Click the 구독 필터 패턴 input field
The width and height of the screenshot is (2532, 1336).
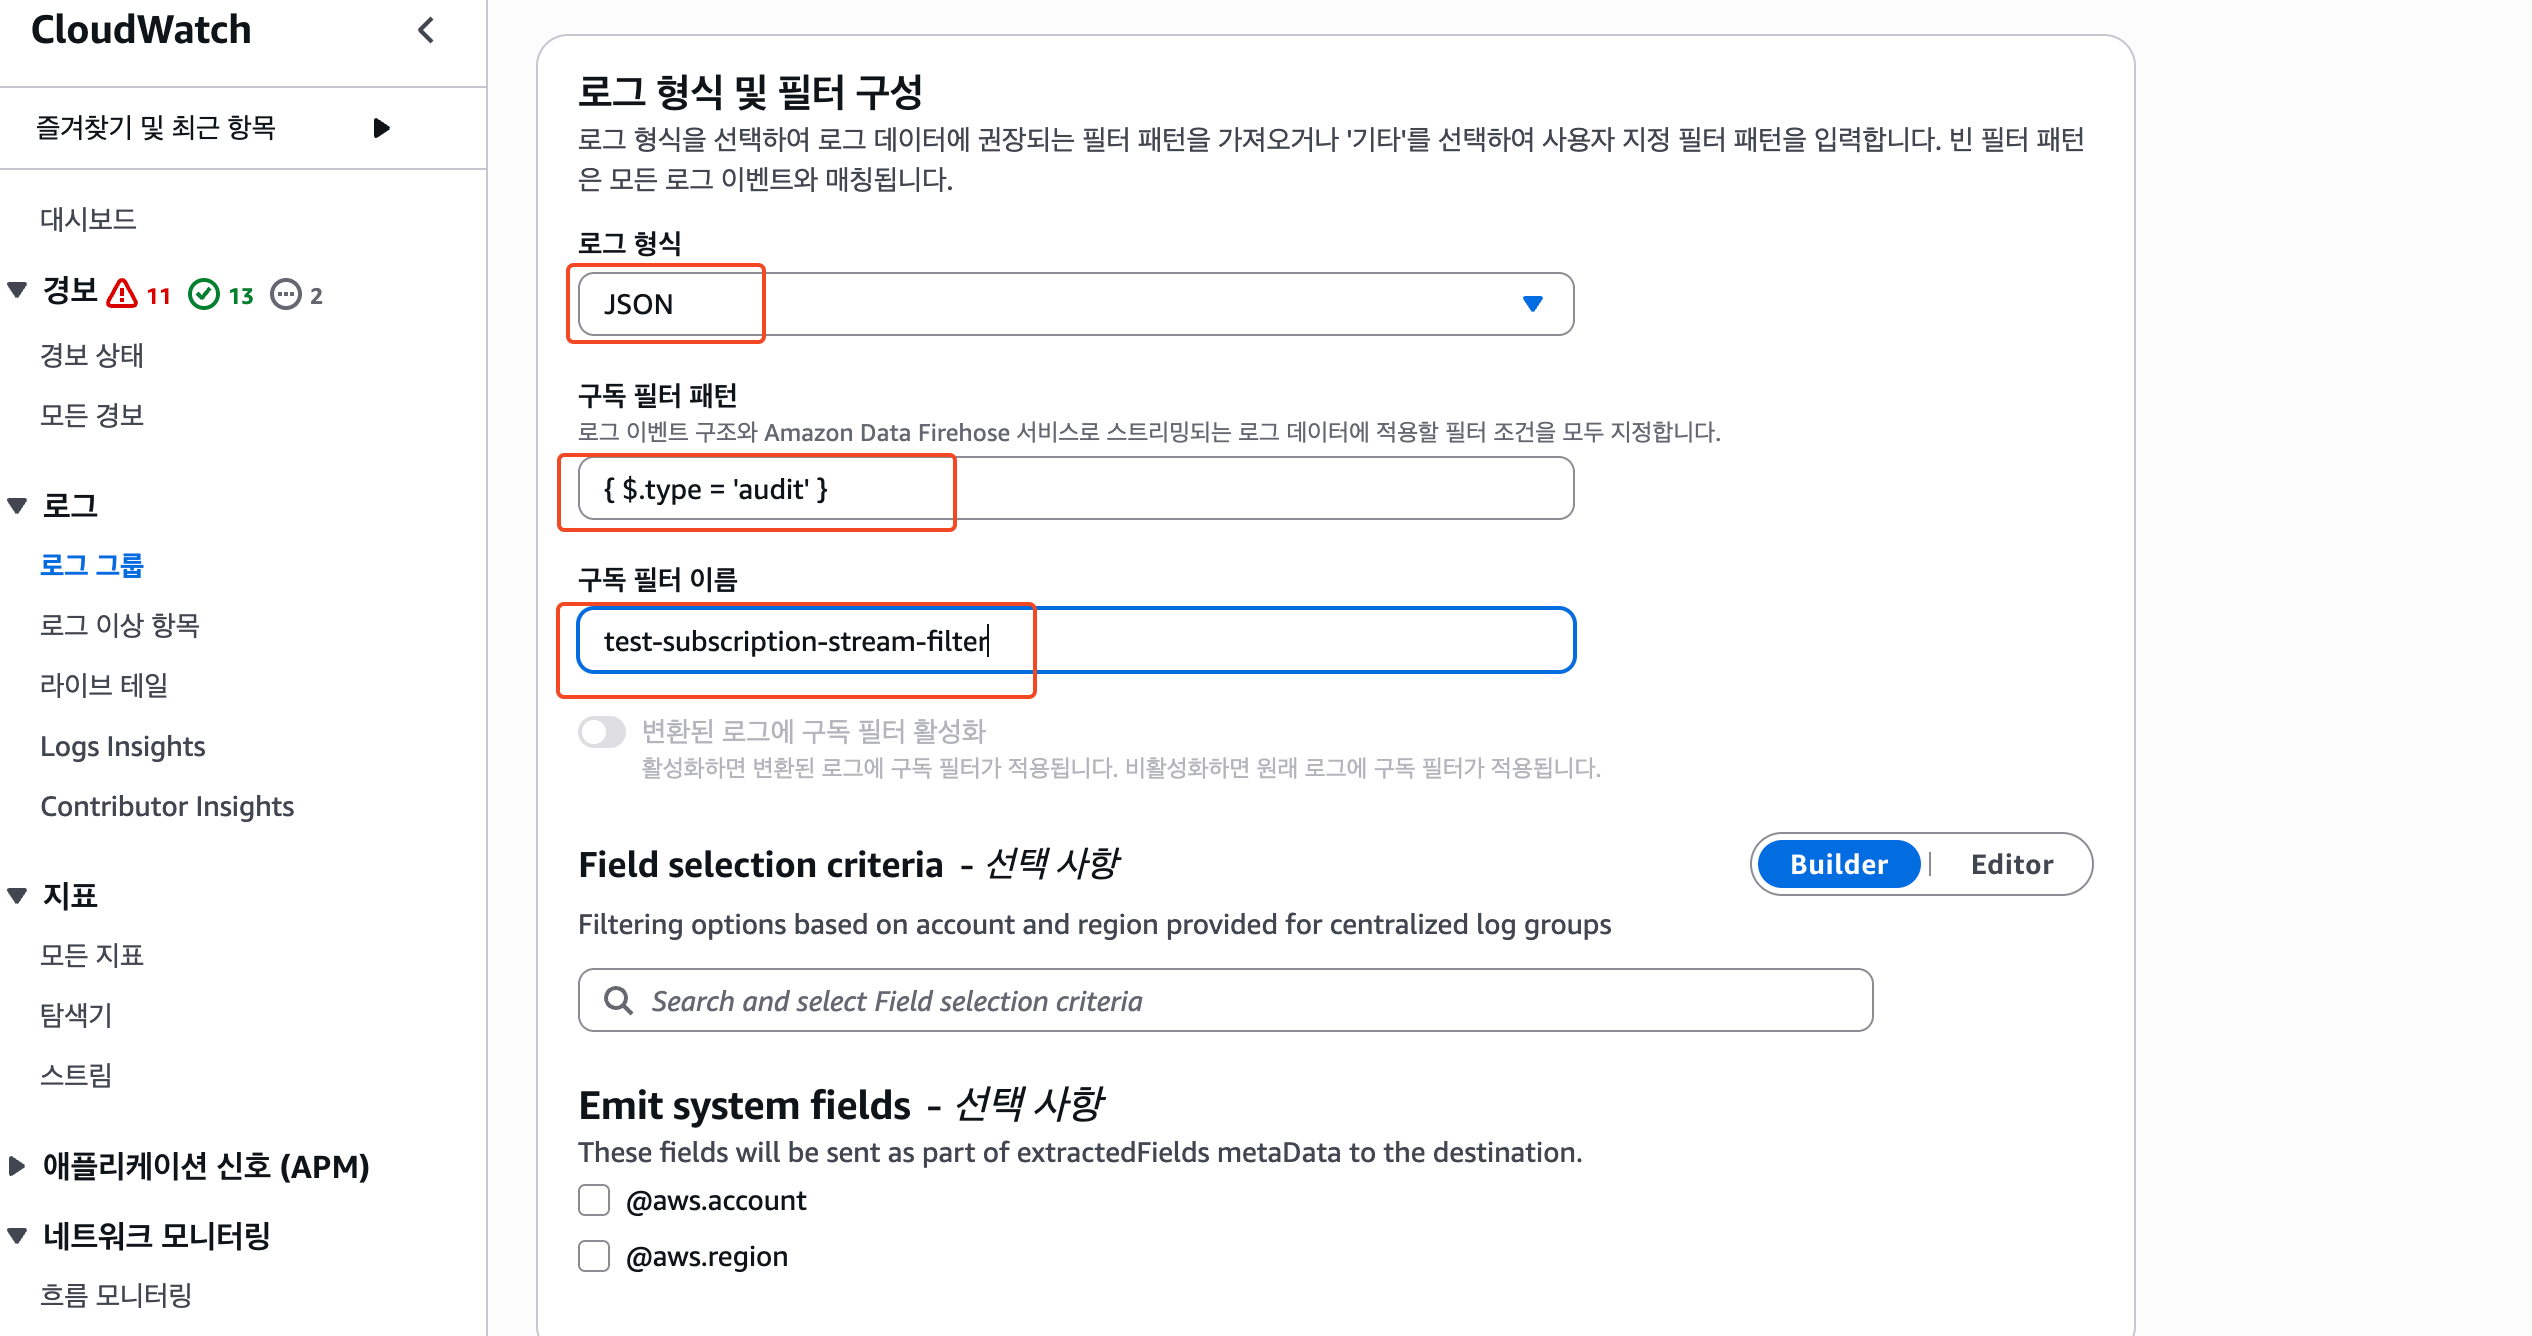tap(1075, 489)
